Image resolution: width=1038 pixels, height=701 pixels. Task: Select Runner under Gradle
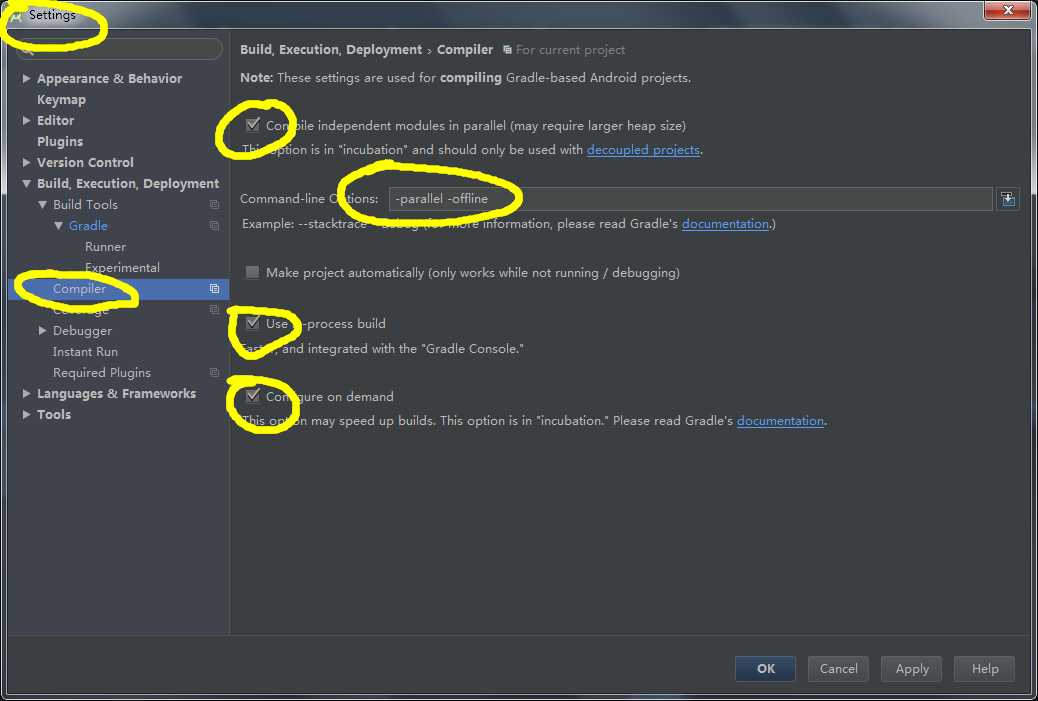pyautogui.click(x=105, y=246)
